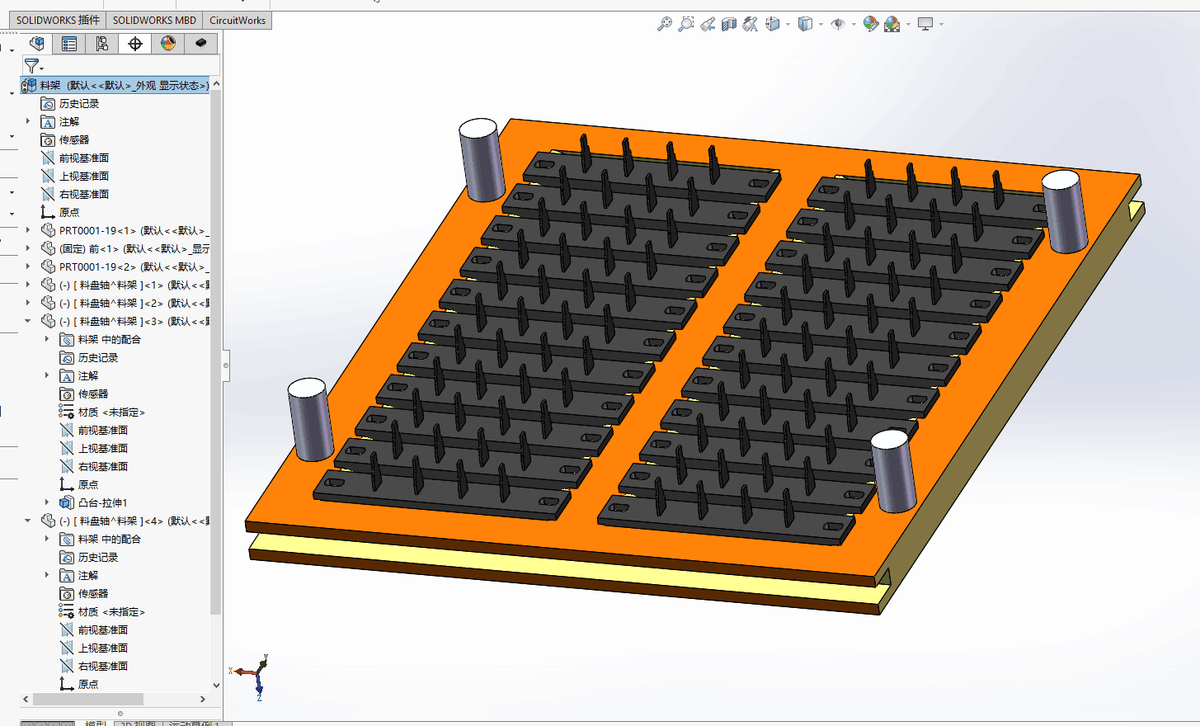Click Previous View icon

point(708,23)
